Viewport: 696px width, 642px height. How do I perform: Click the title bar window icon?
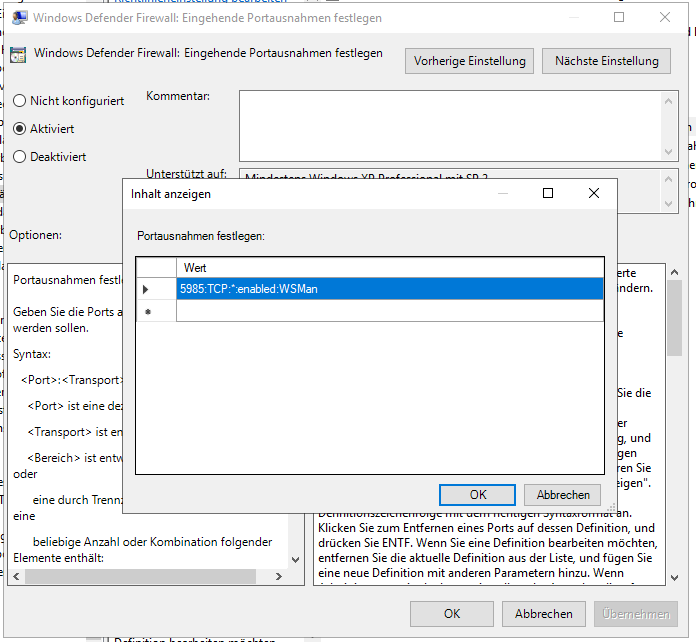tap(19, 18)
